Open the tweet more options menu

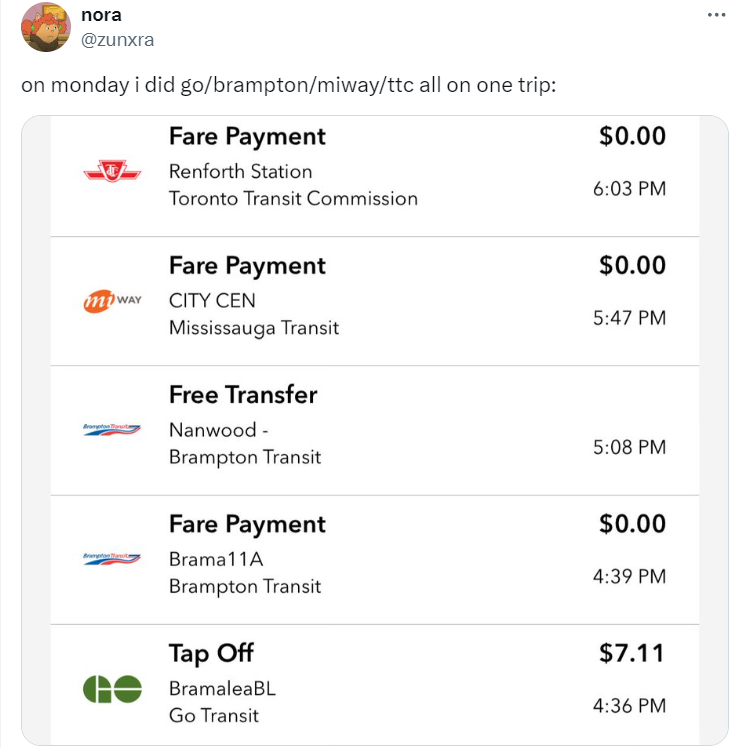[715, 15]
